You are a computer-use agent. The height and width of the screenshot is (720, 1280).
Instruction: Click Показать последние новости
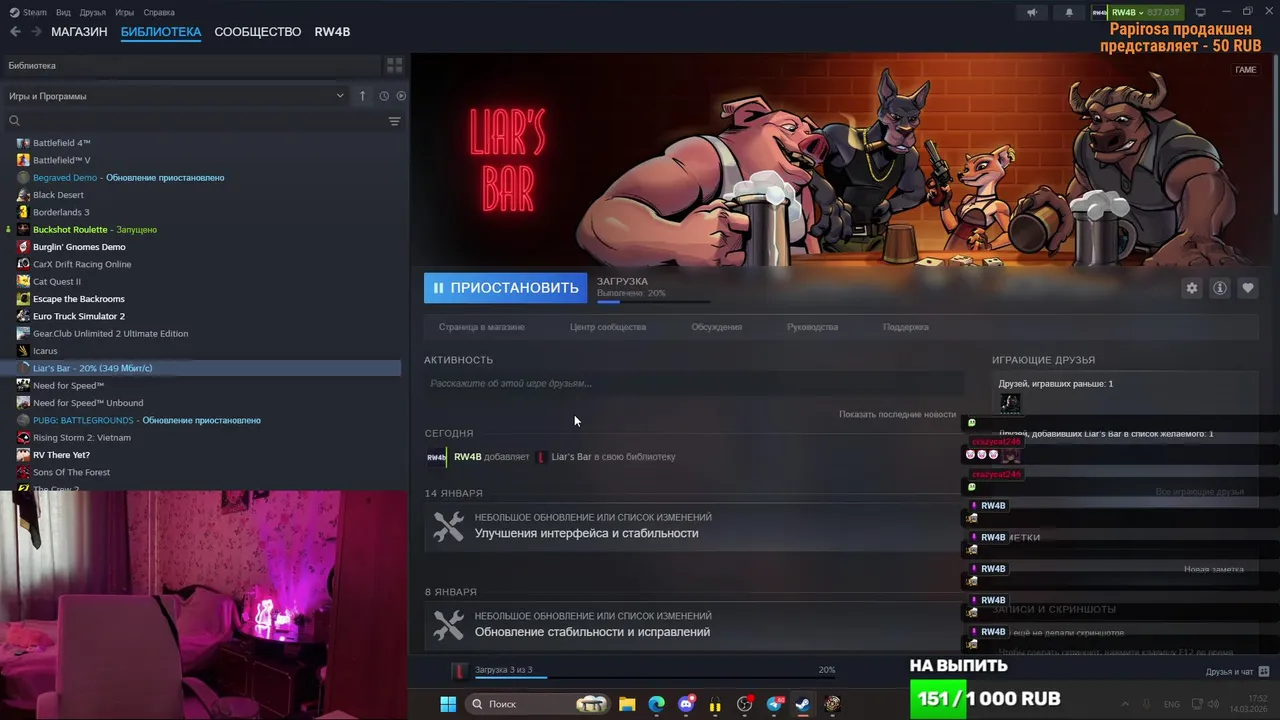897,414
